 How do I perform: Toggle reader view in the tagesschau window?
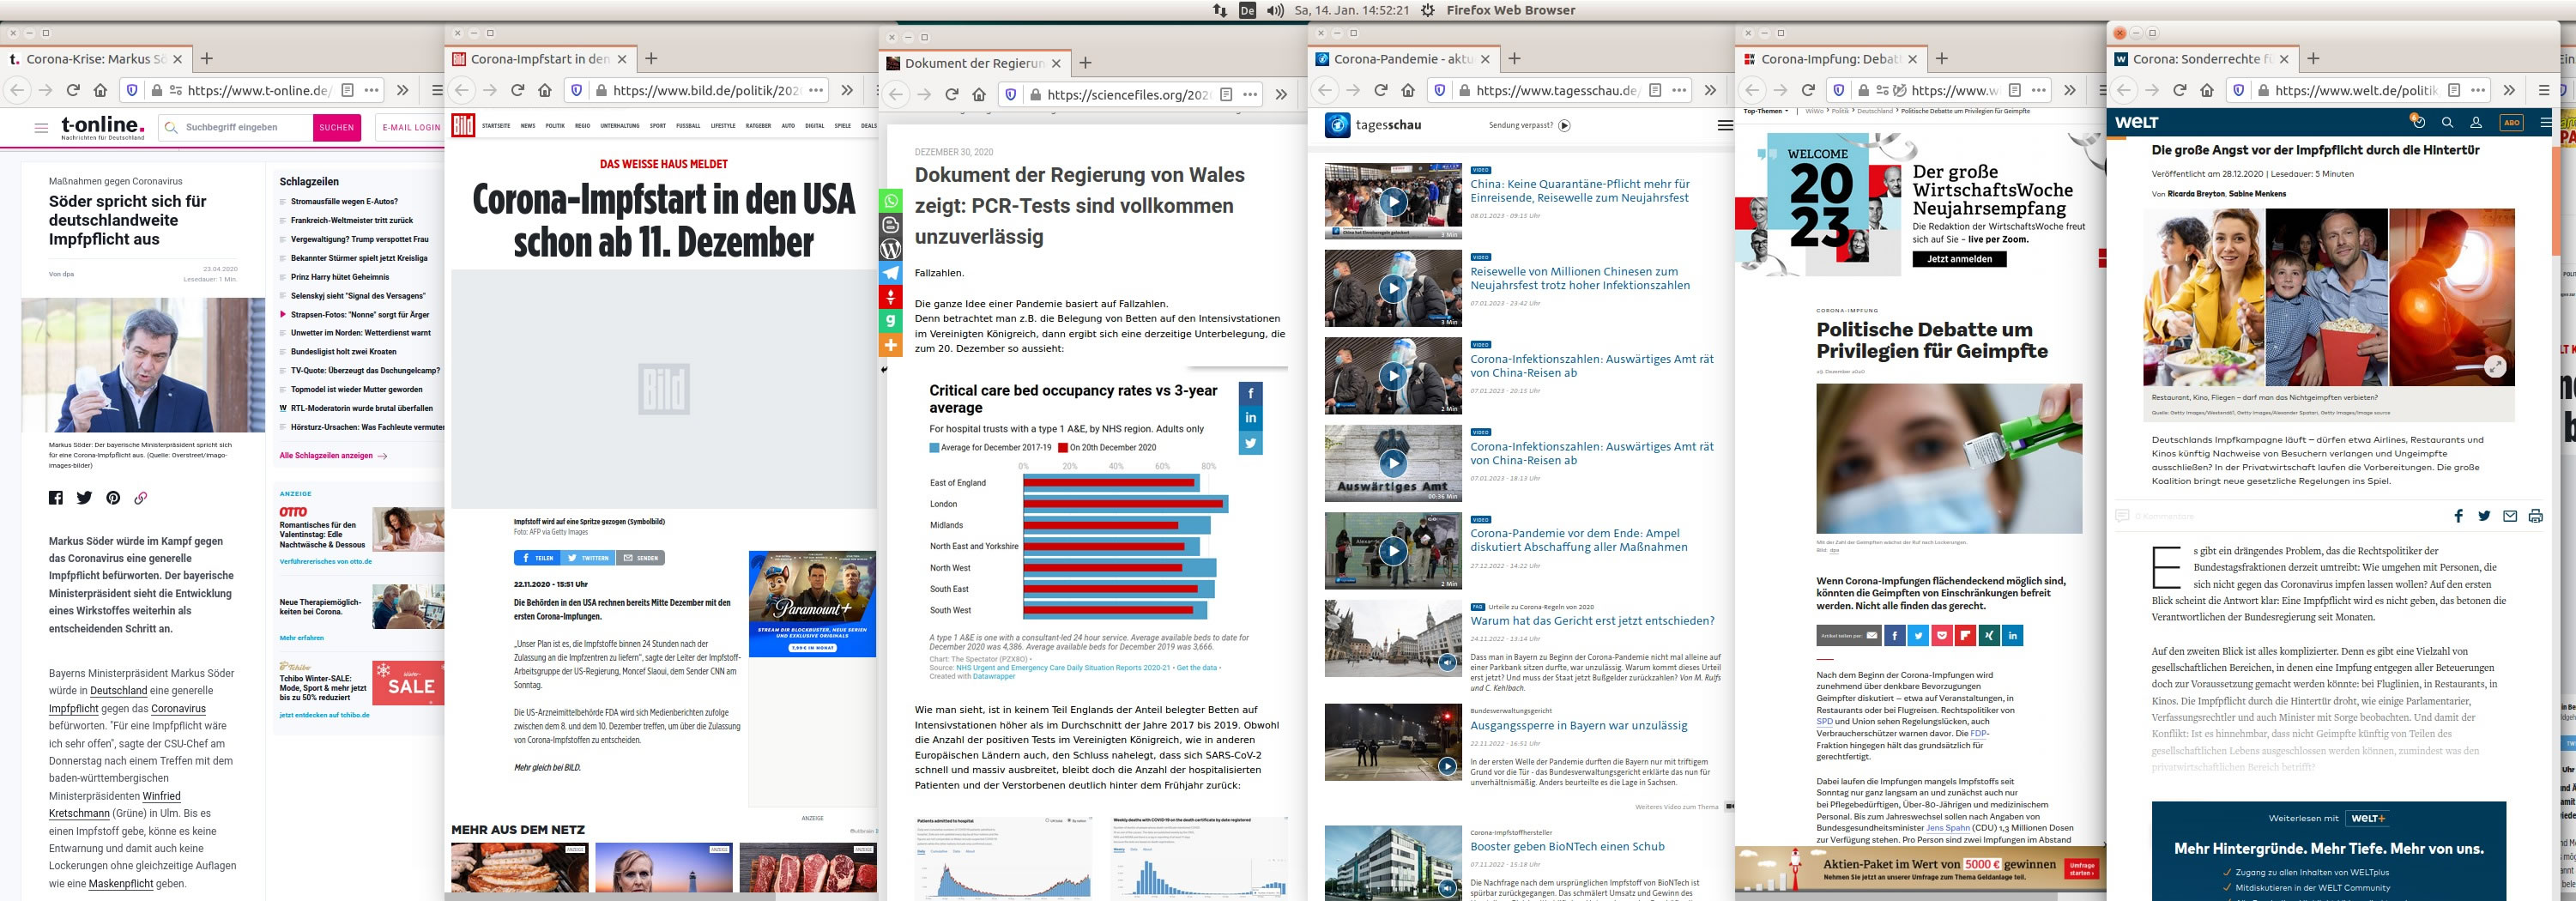coord(1655,90)
